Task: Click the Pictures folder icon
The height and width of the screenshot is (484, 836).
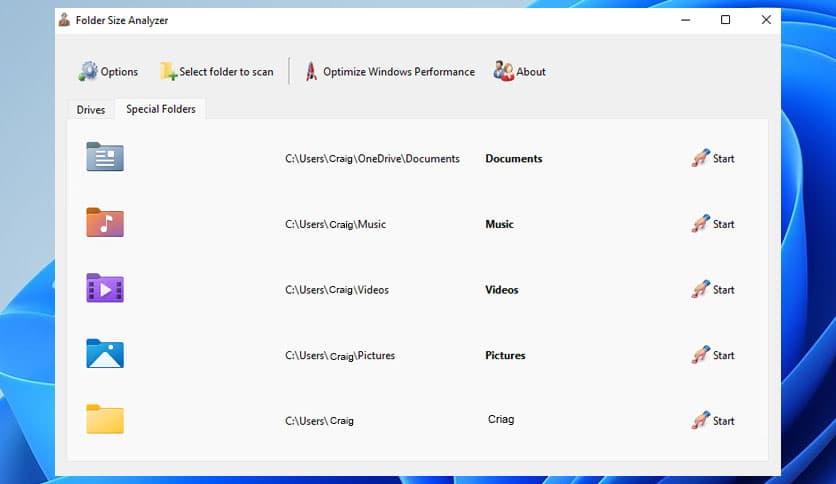Action: point(105,353)
